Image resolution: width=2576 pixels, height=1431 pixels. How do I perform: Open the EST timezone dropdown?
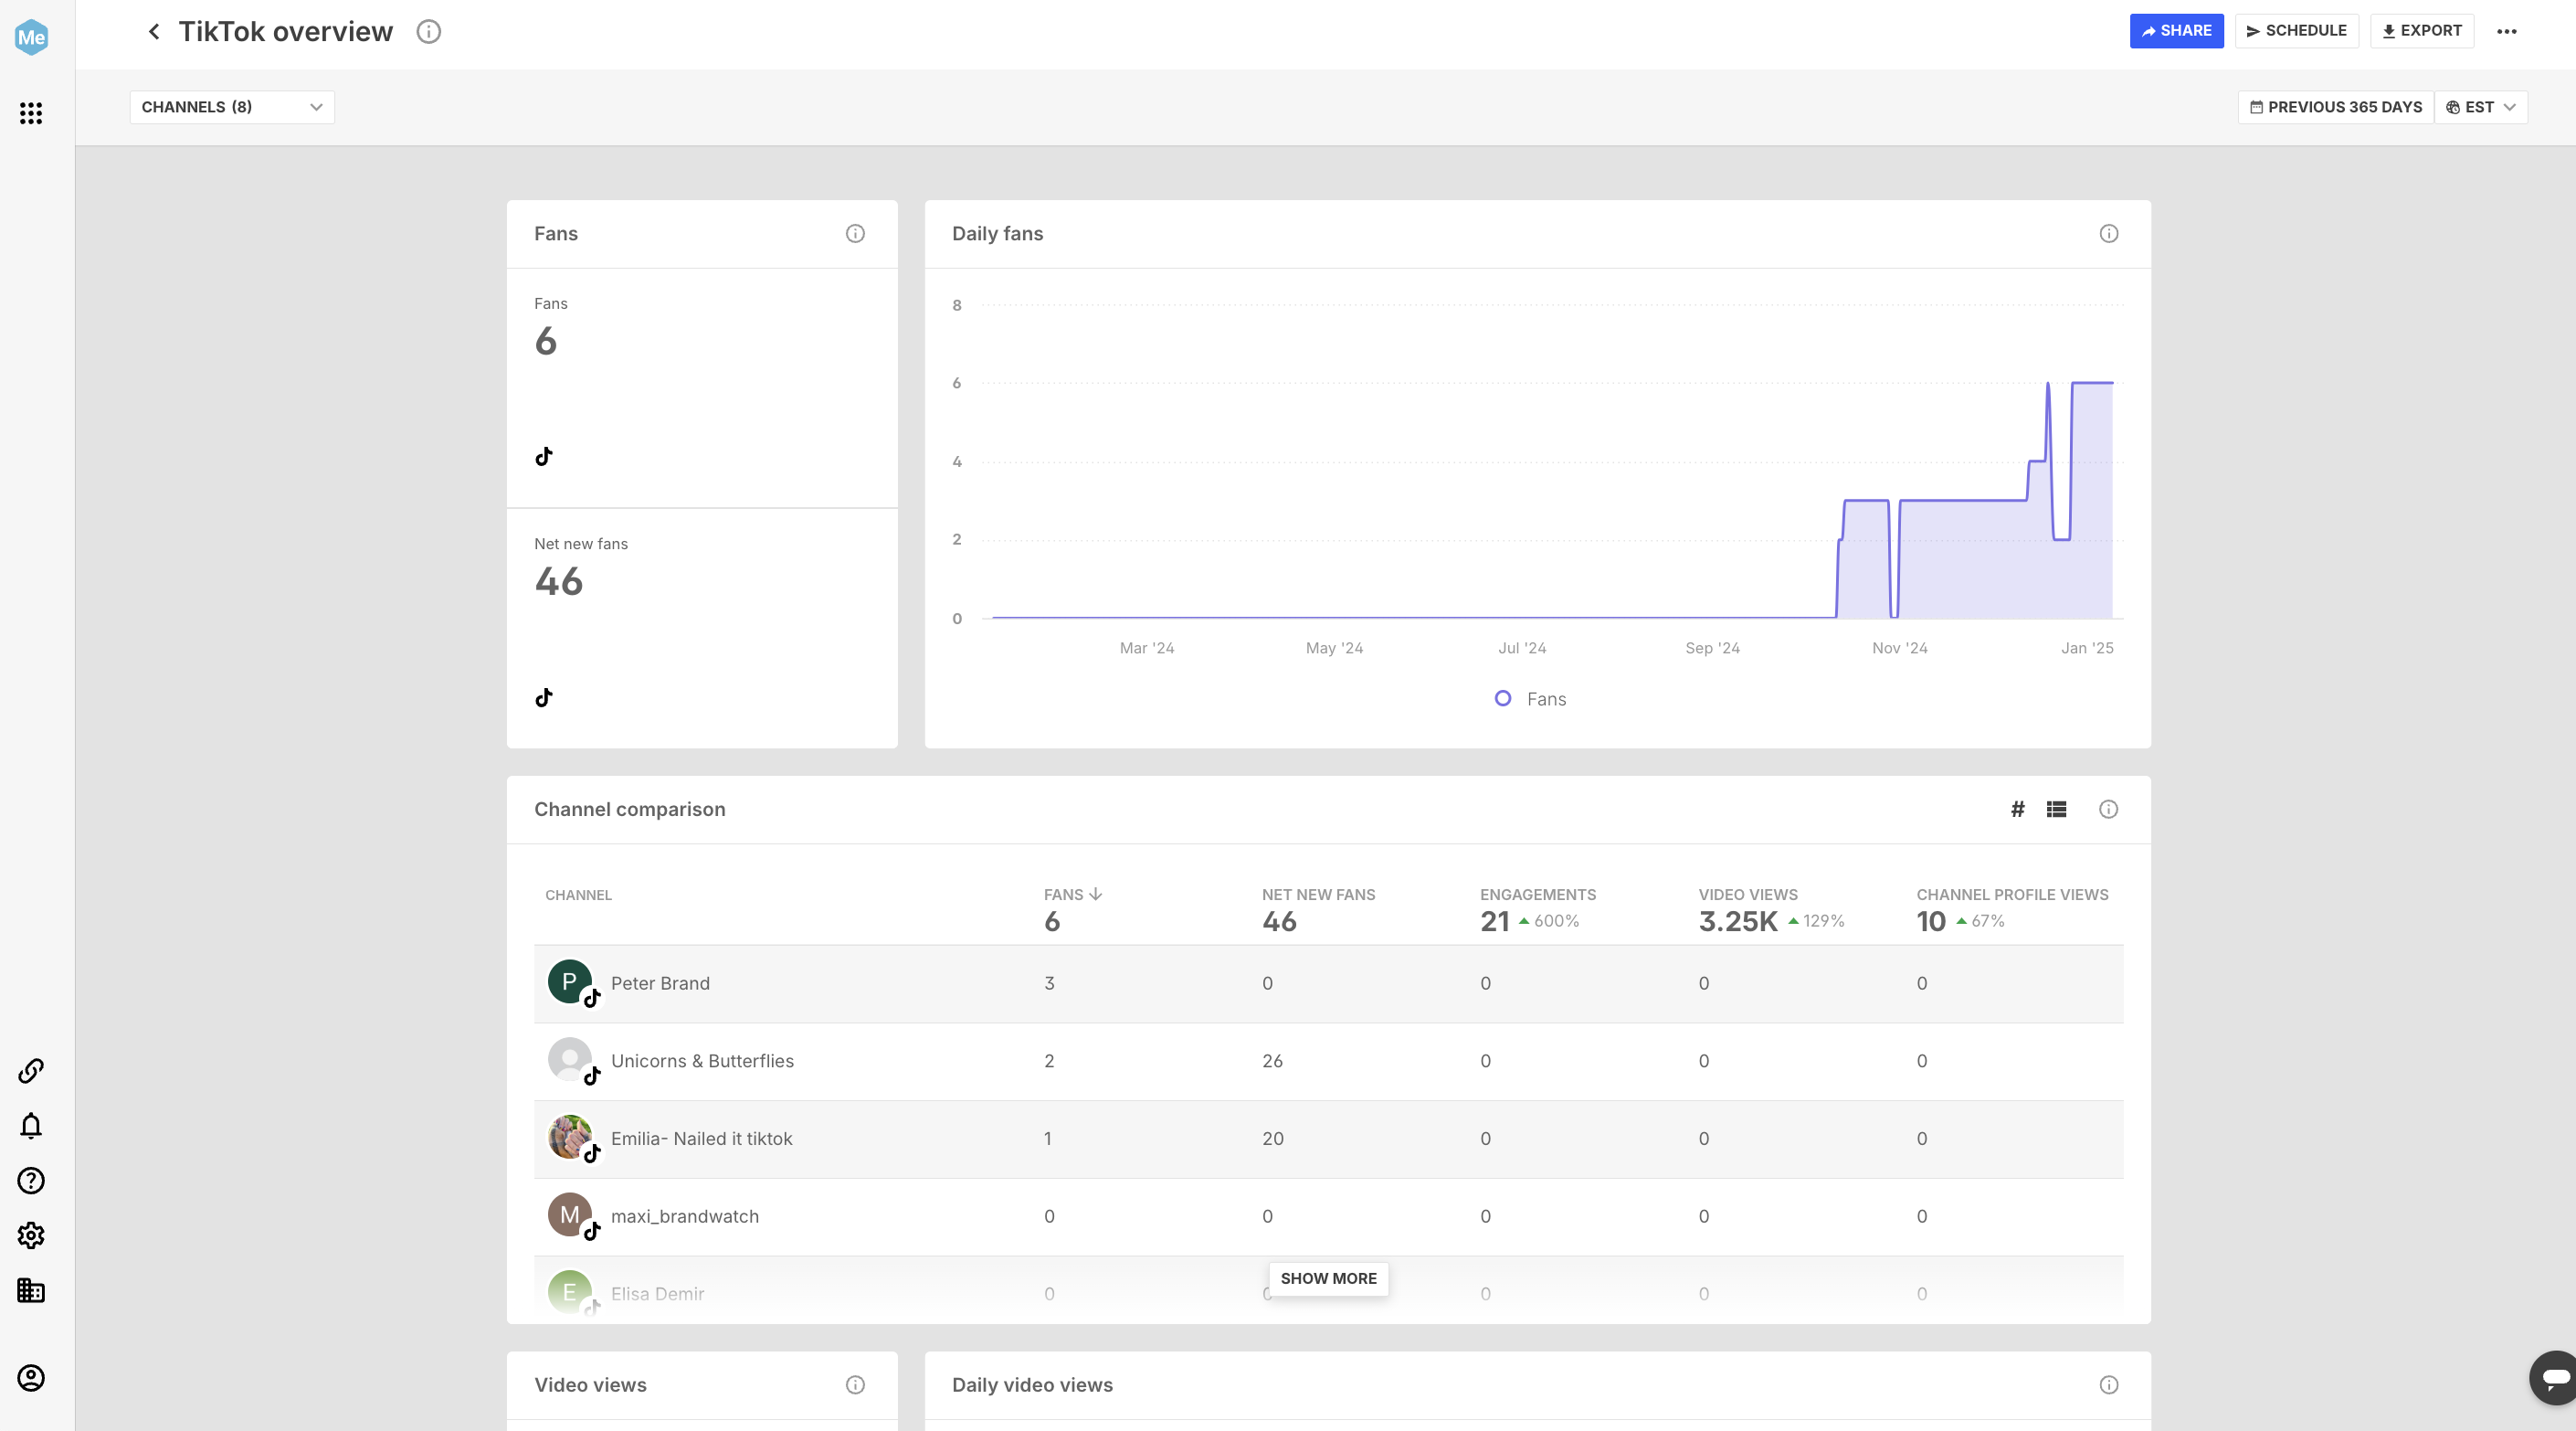click(2481, 107)
